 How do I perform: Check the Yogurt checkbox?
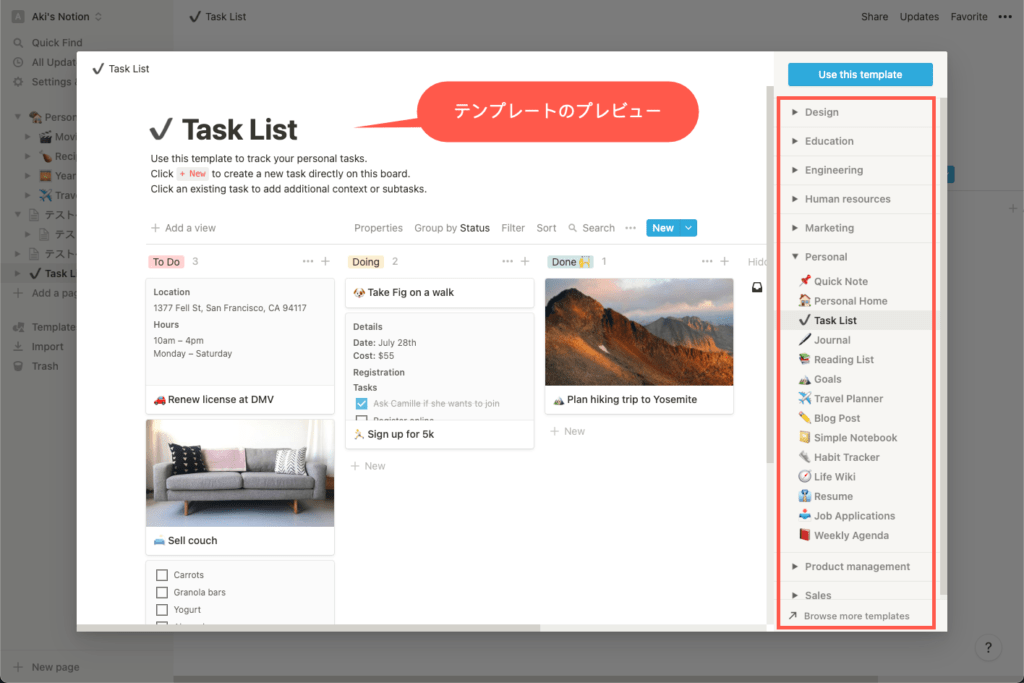(162, 610)
